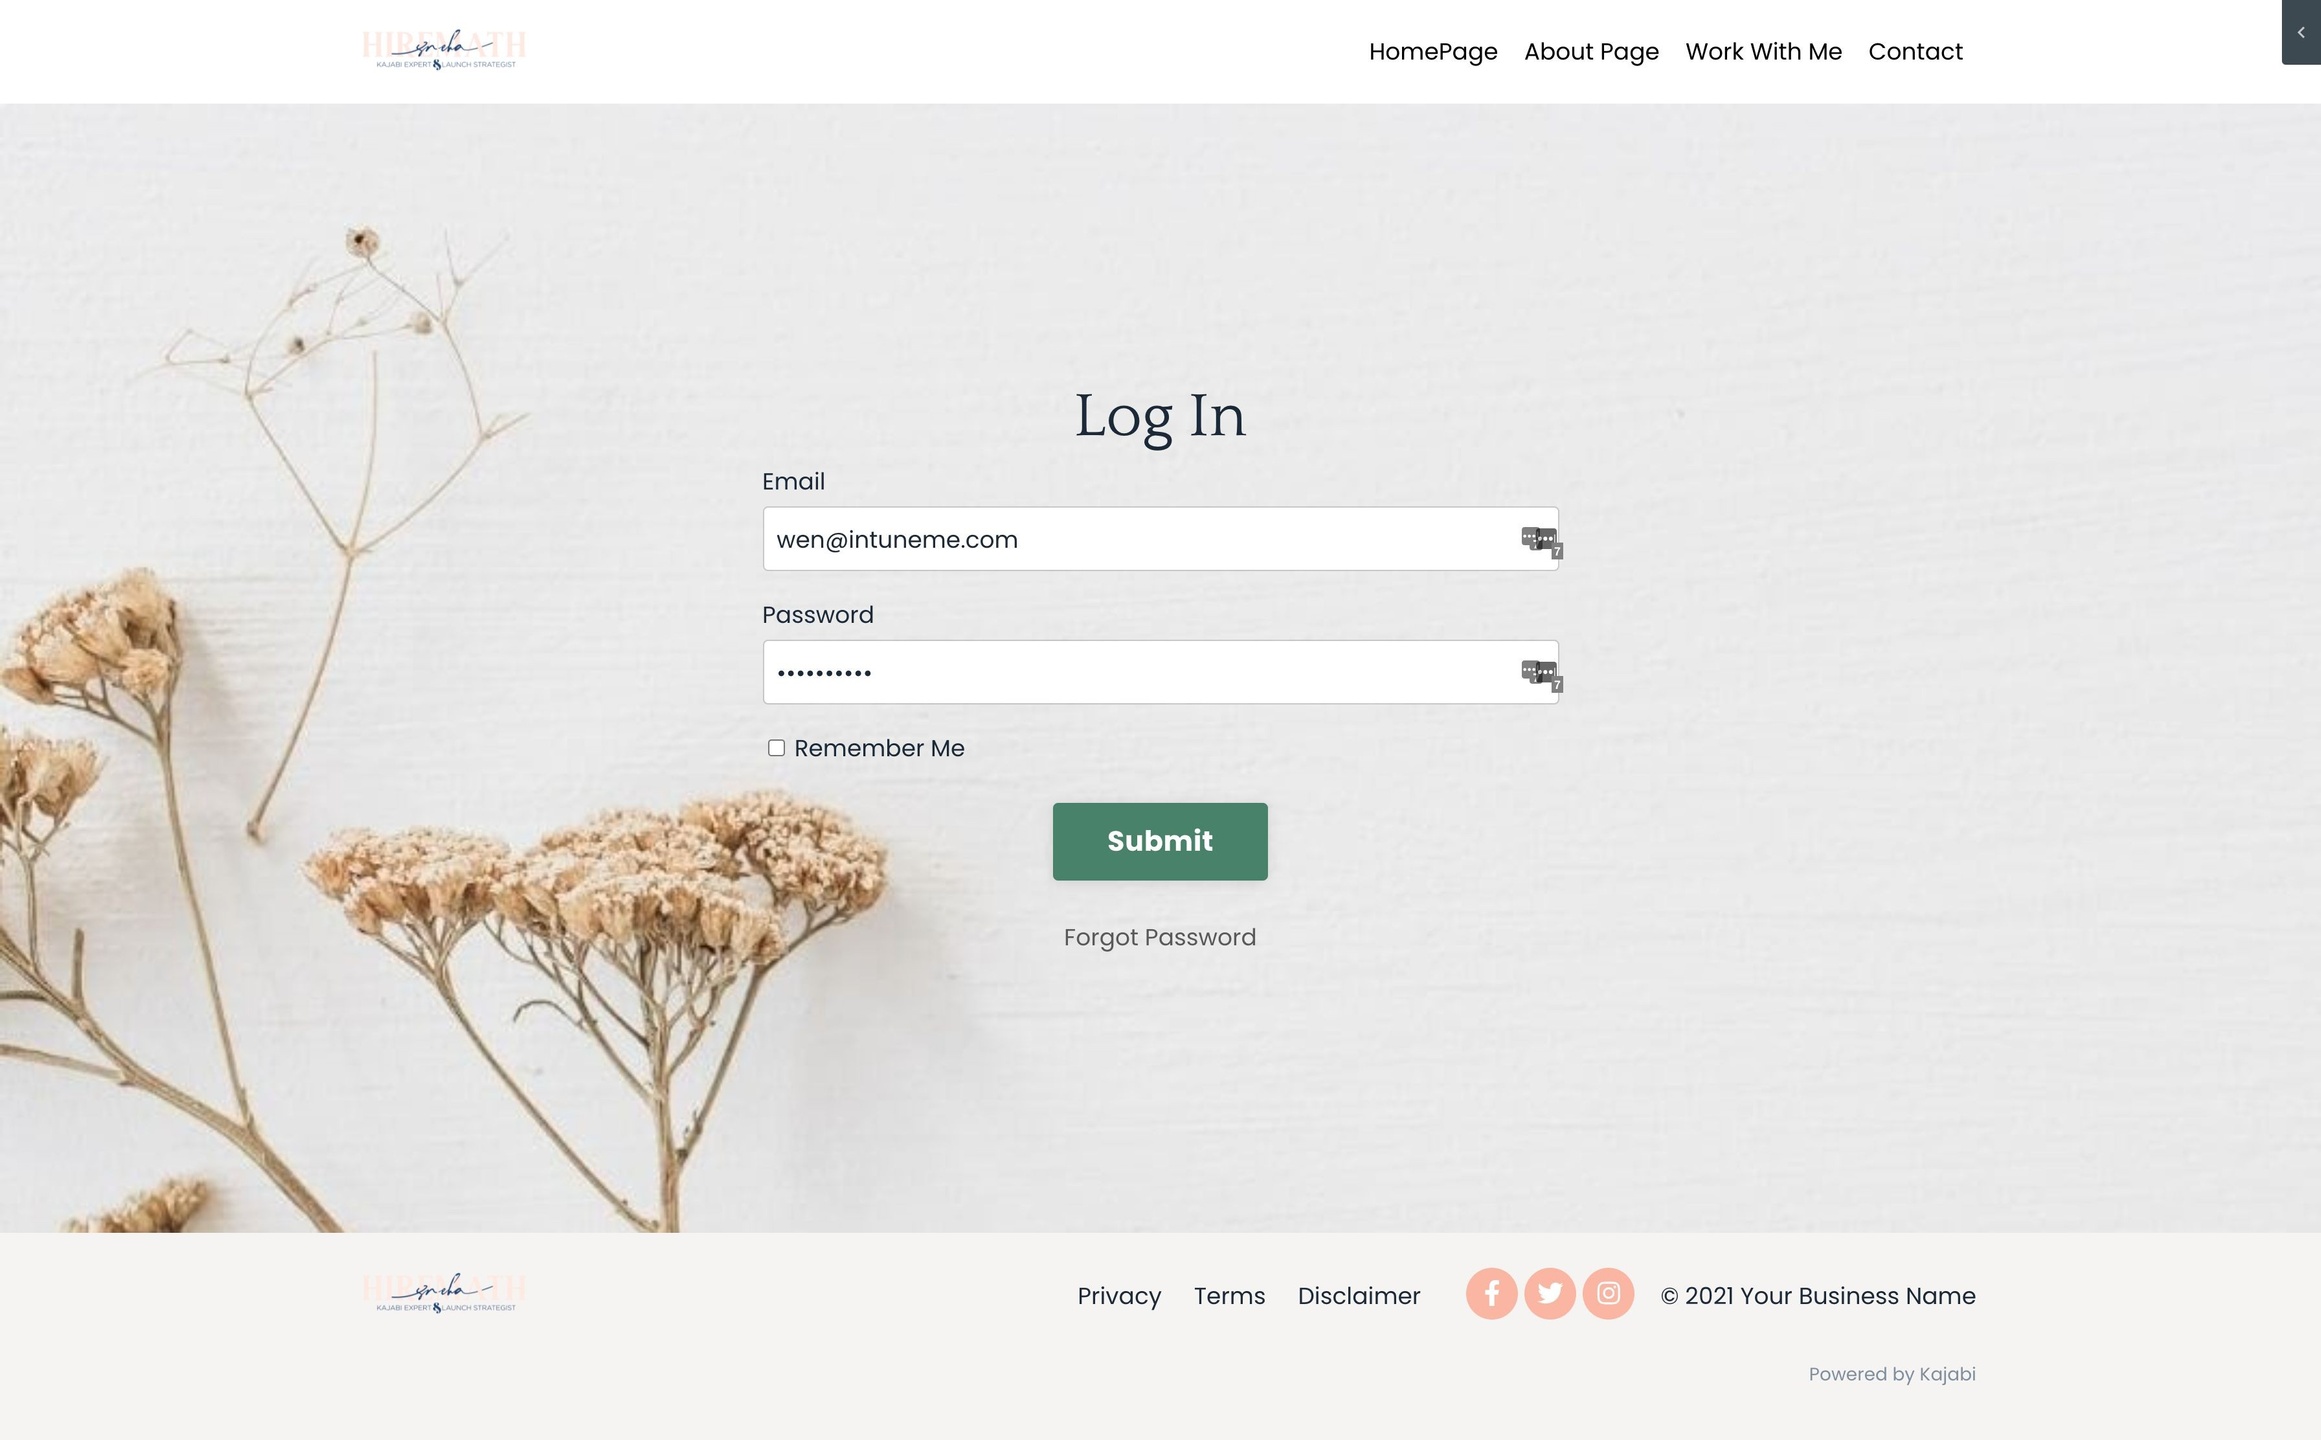Click the sidebar toggle arrow on right edge

2301,32
